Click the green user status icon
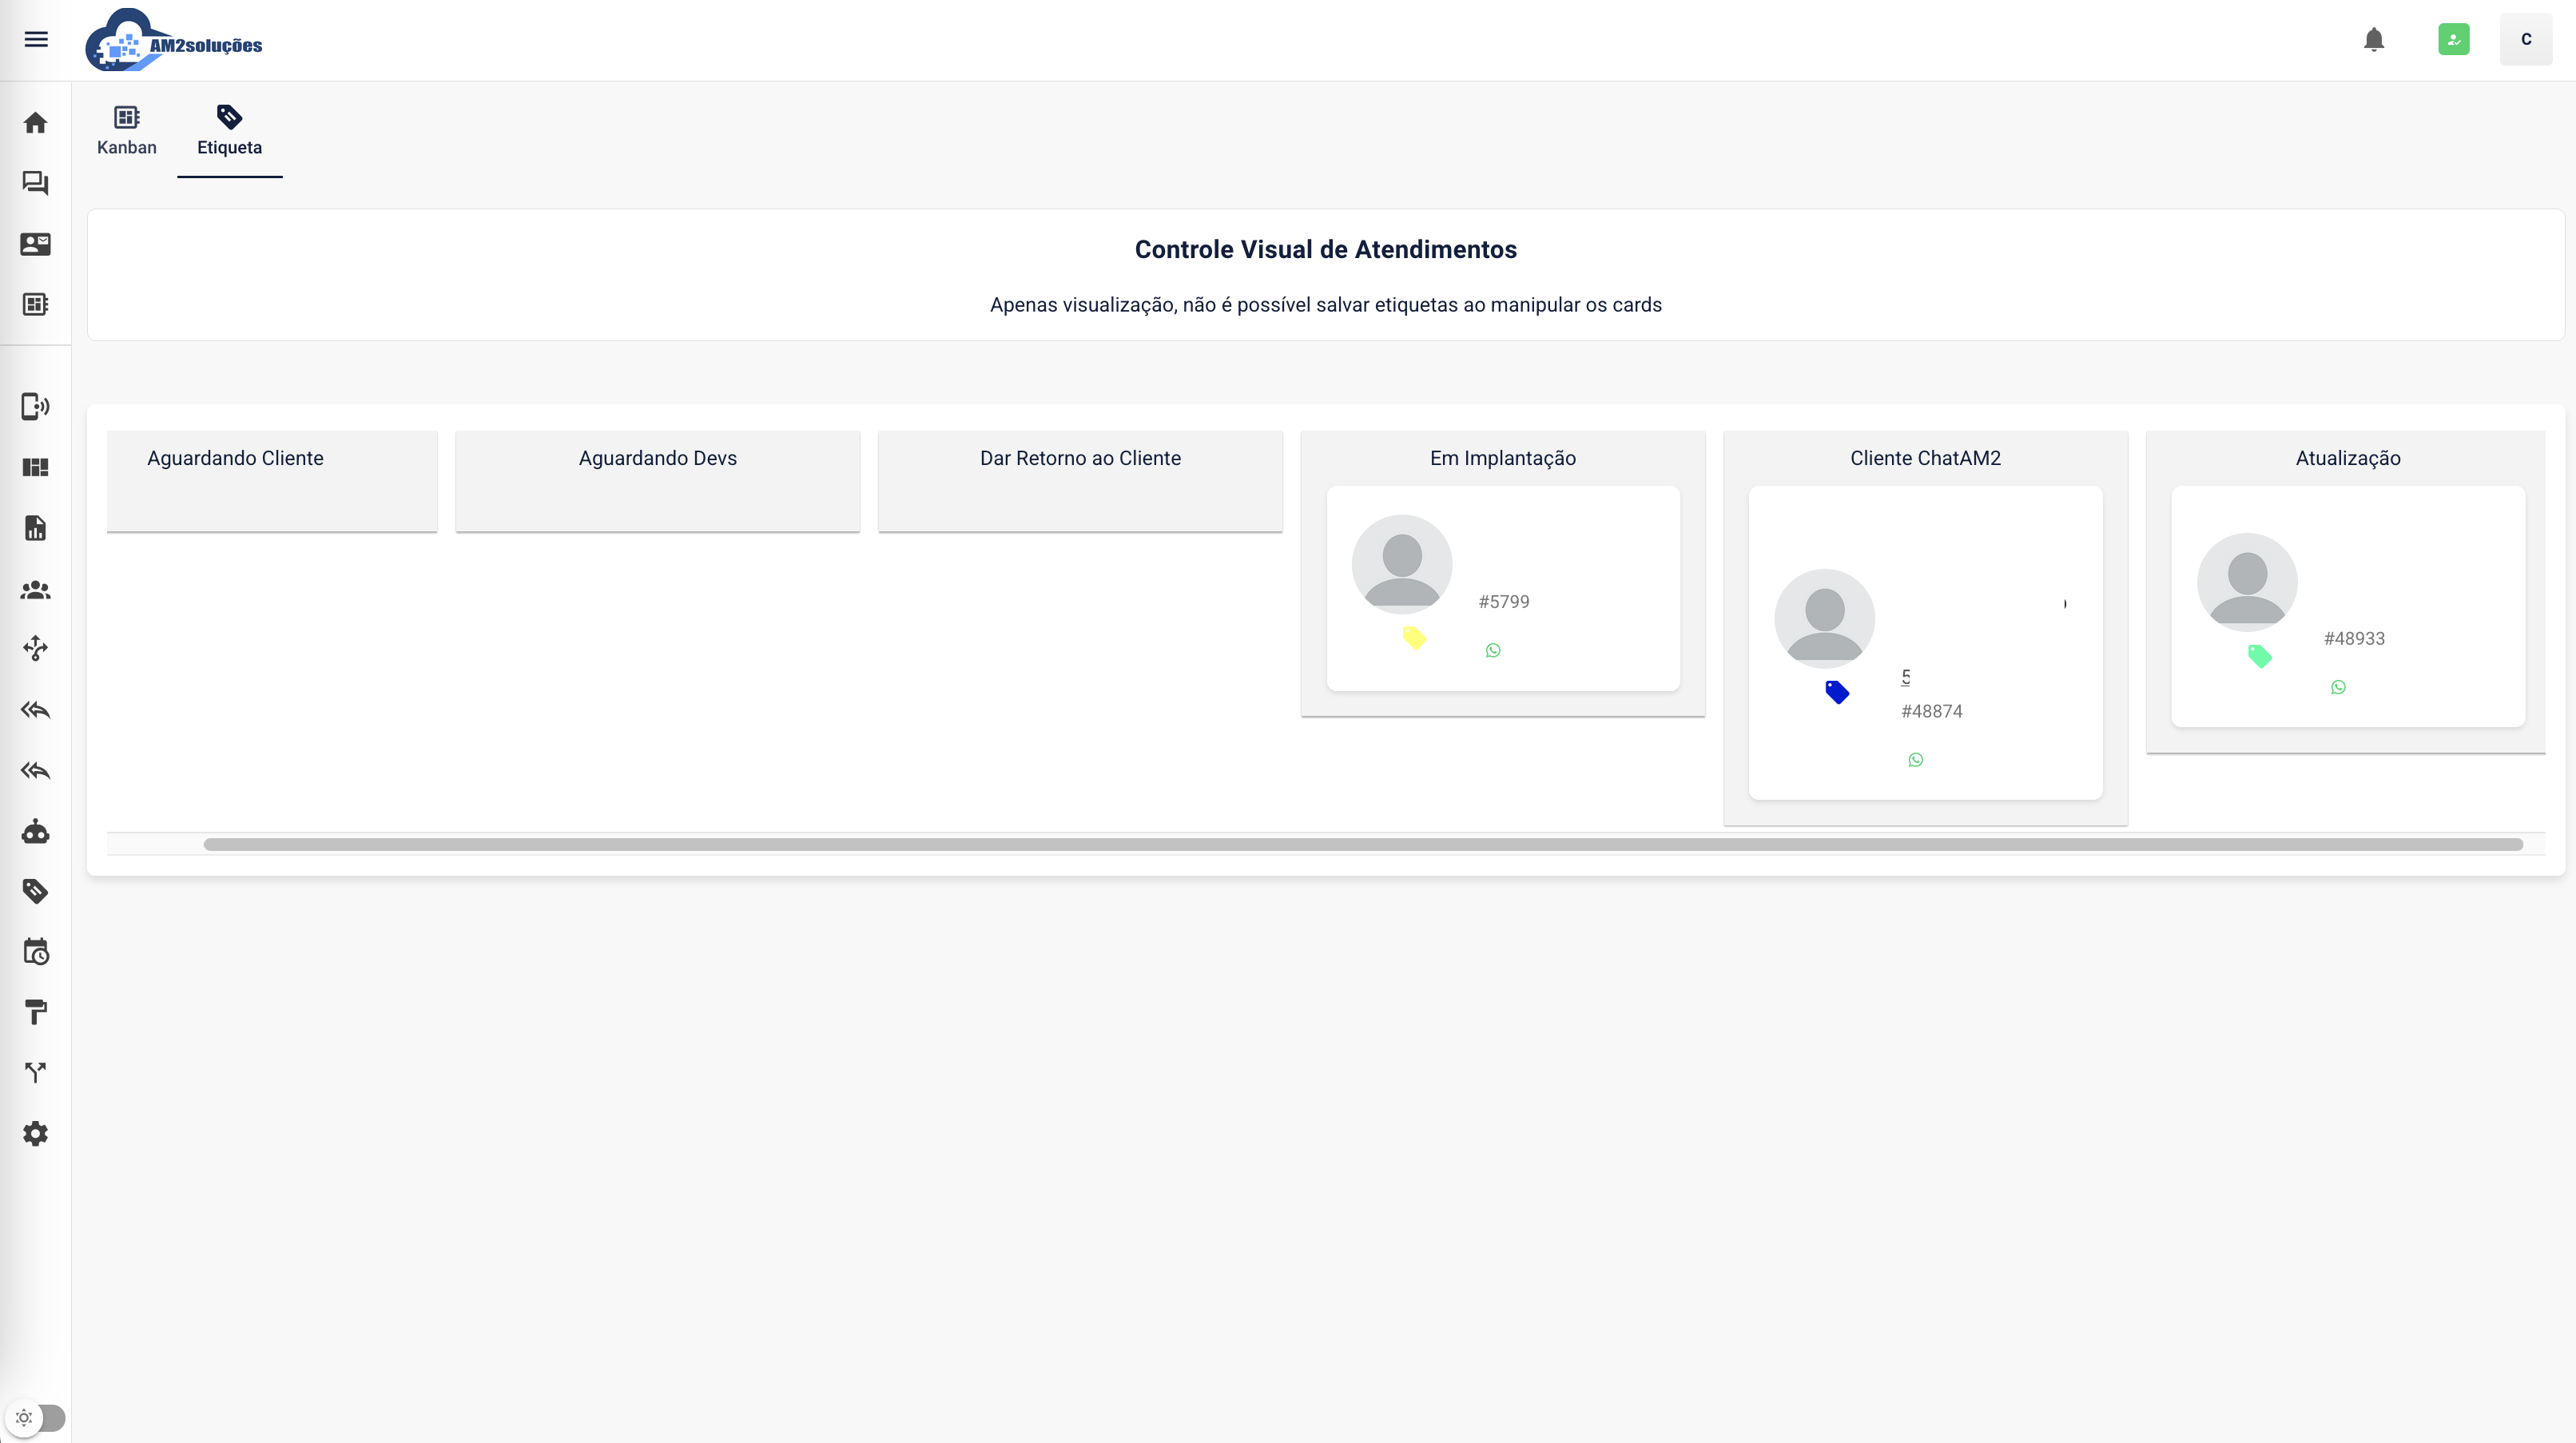The height and width of the screenshot is (1443, 2576). (x=2454, y=39)
